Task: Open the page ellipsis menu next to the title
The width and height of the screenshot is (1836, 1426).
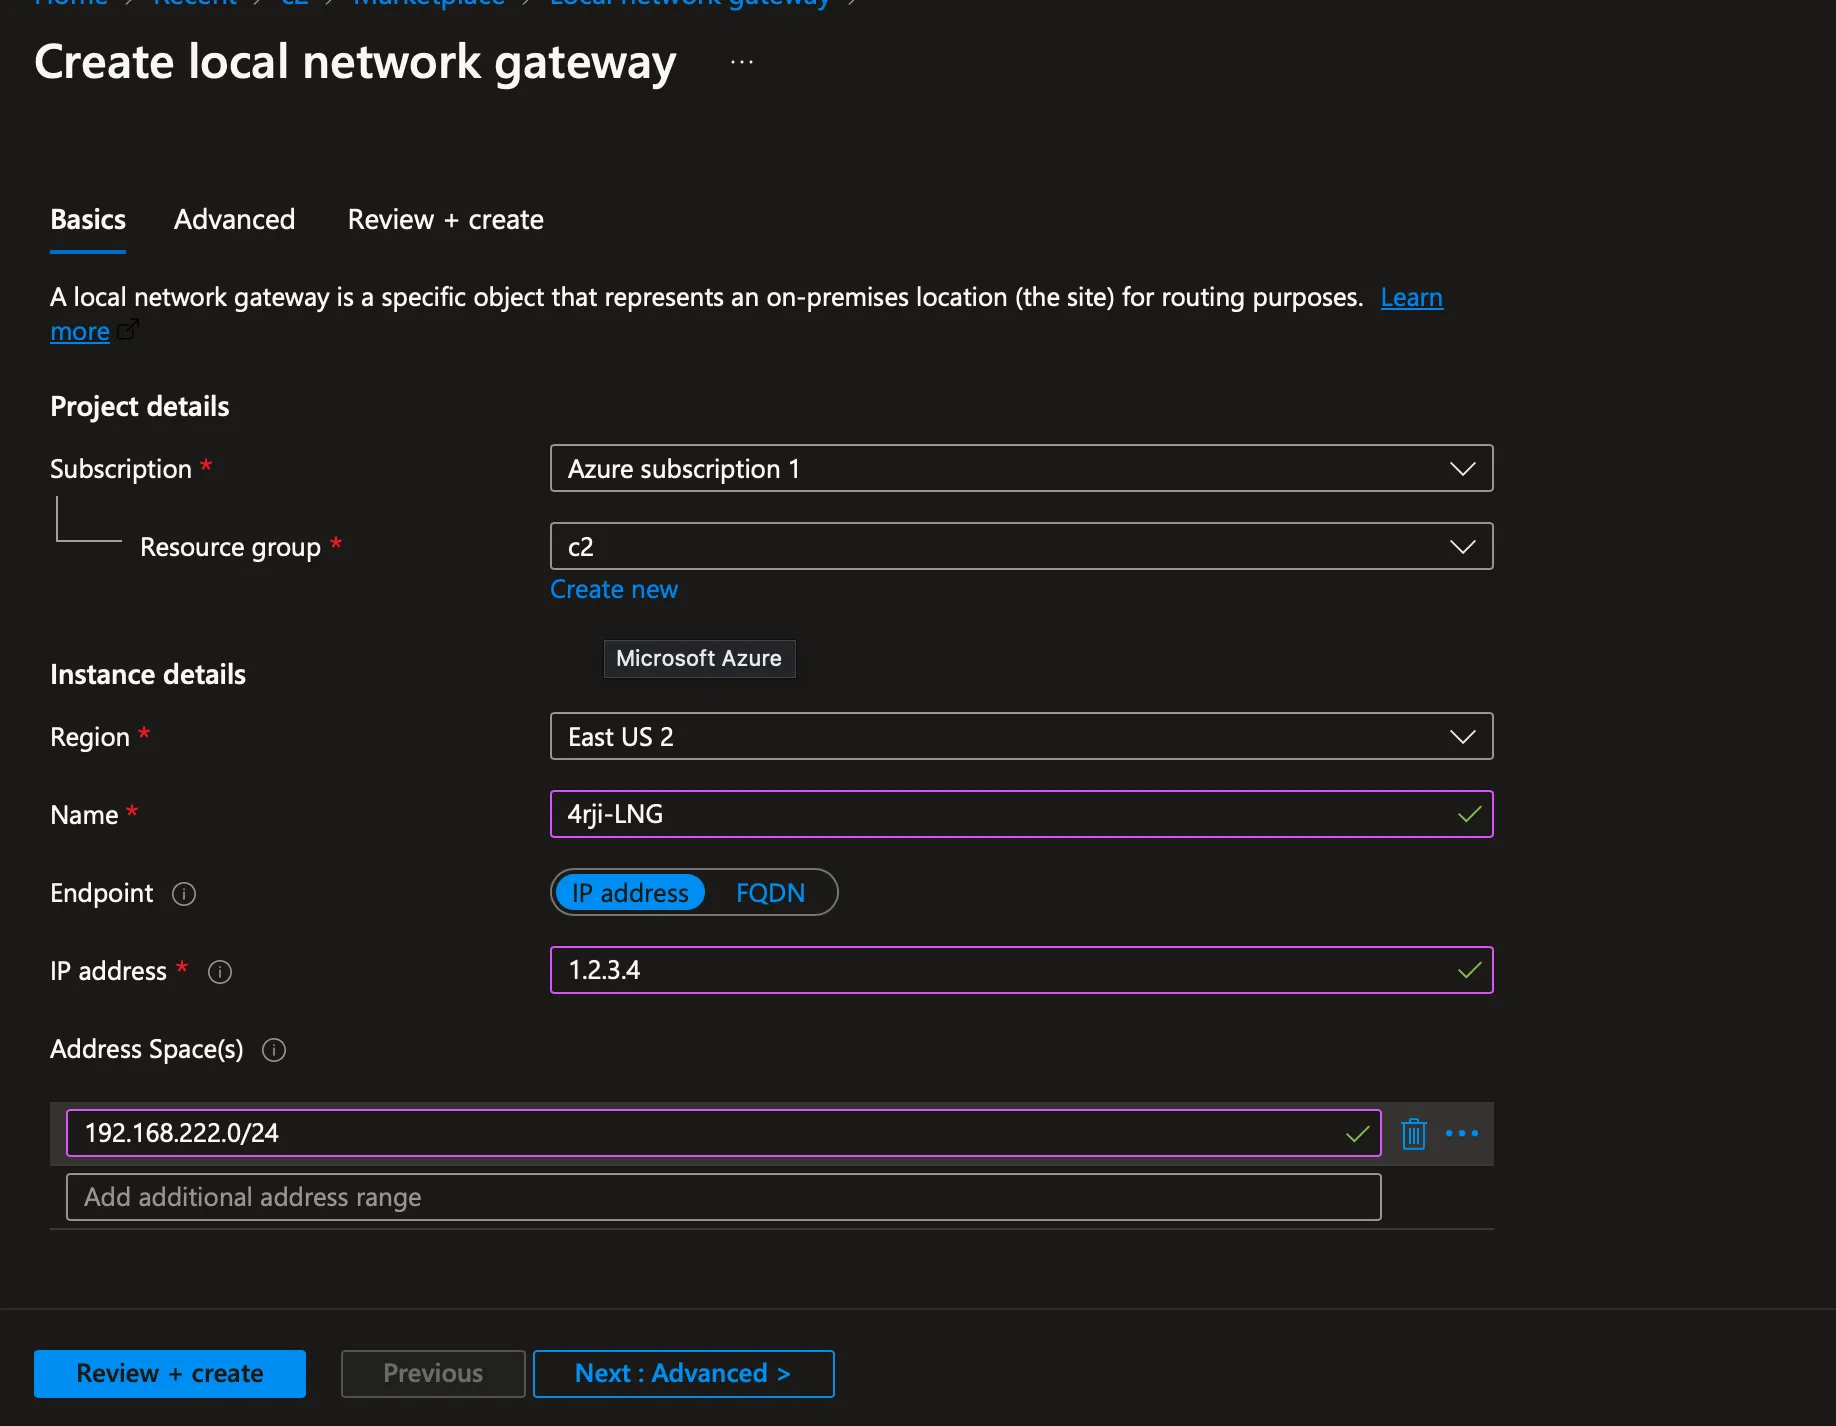Action: click(x=741, y=61)
